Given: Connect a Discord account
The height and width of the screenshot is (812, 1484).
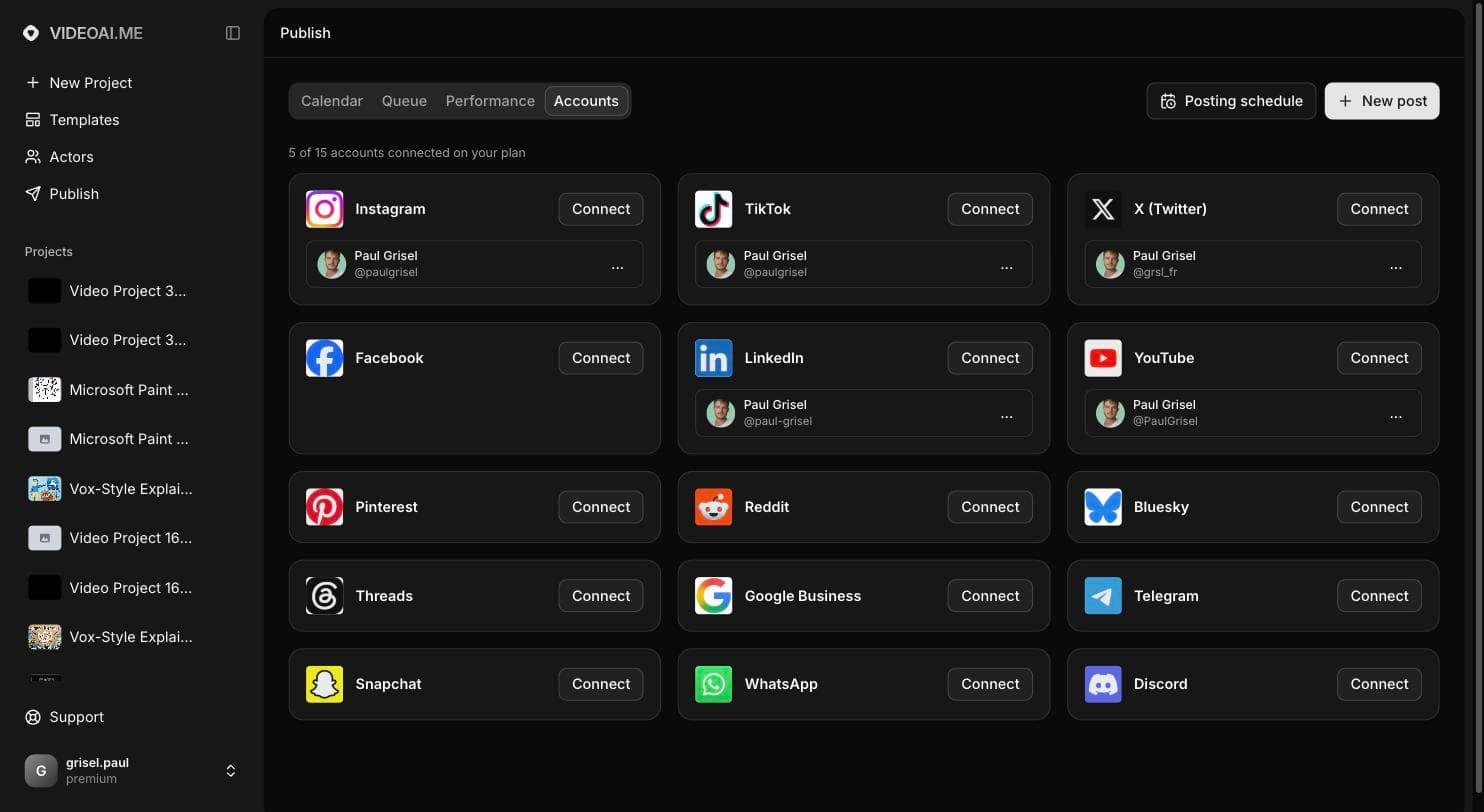Looking at the screenshot, I should (1379, 684).
